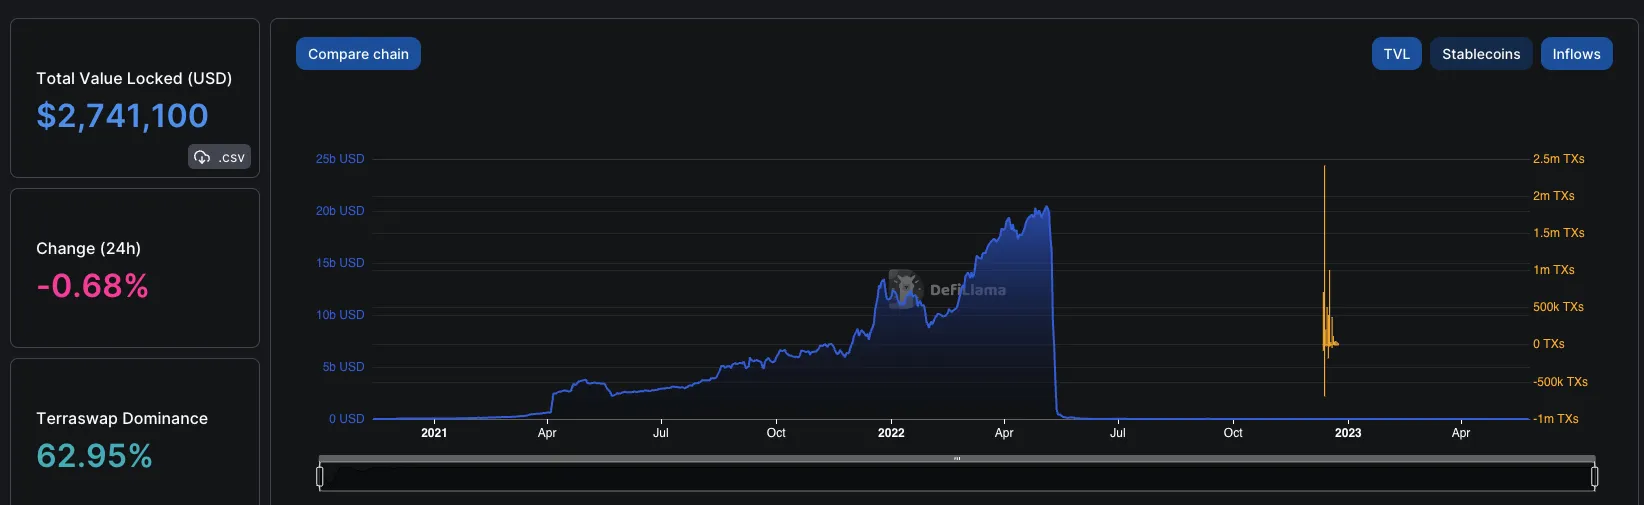Click the Total Value Locked (USD) label
The image size is (1644, 505).
click(x=134, y=78)
